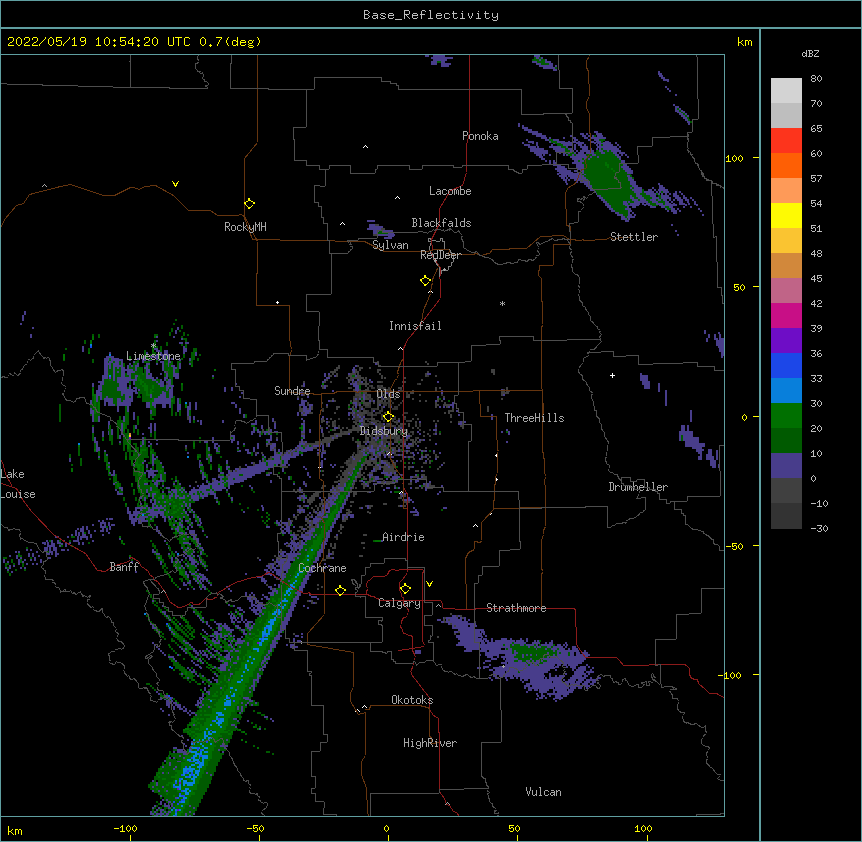Screen dimensions: 862x842
Task: Click the RedDeer label
Action: (440, 255)
